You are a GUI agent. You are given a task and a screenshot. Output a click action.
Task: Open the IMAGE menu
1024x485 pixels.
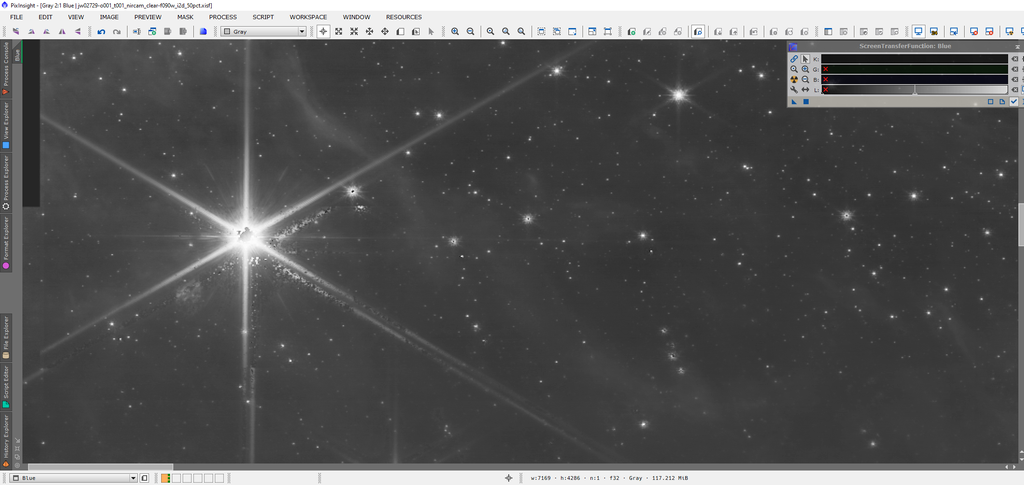point(109,17)
